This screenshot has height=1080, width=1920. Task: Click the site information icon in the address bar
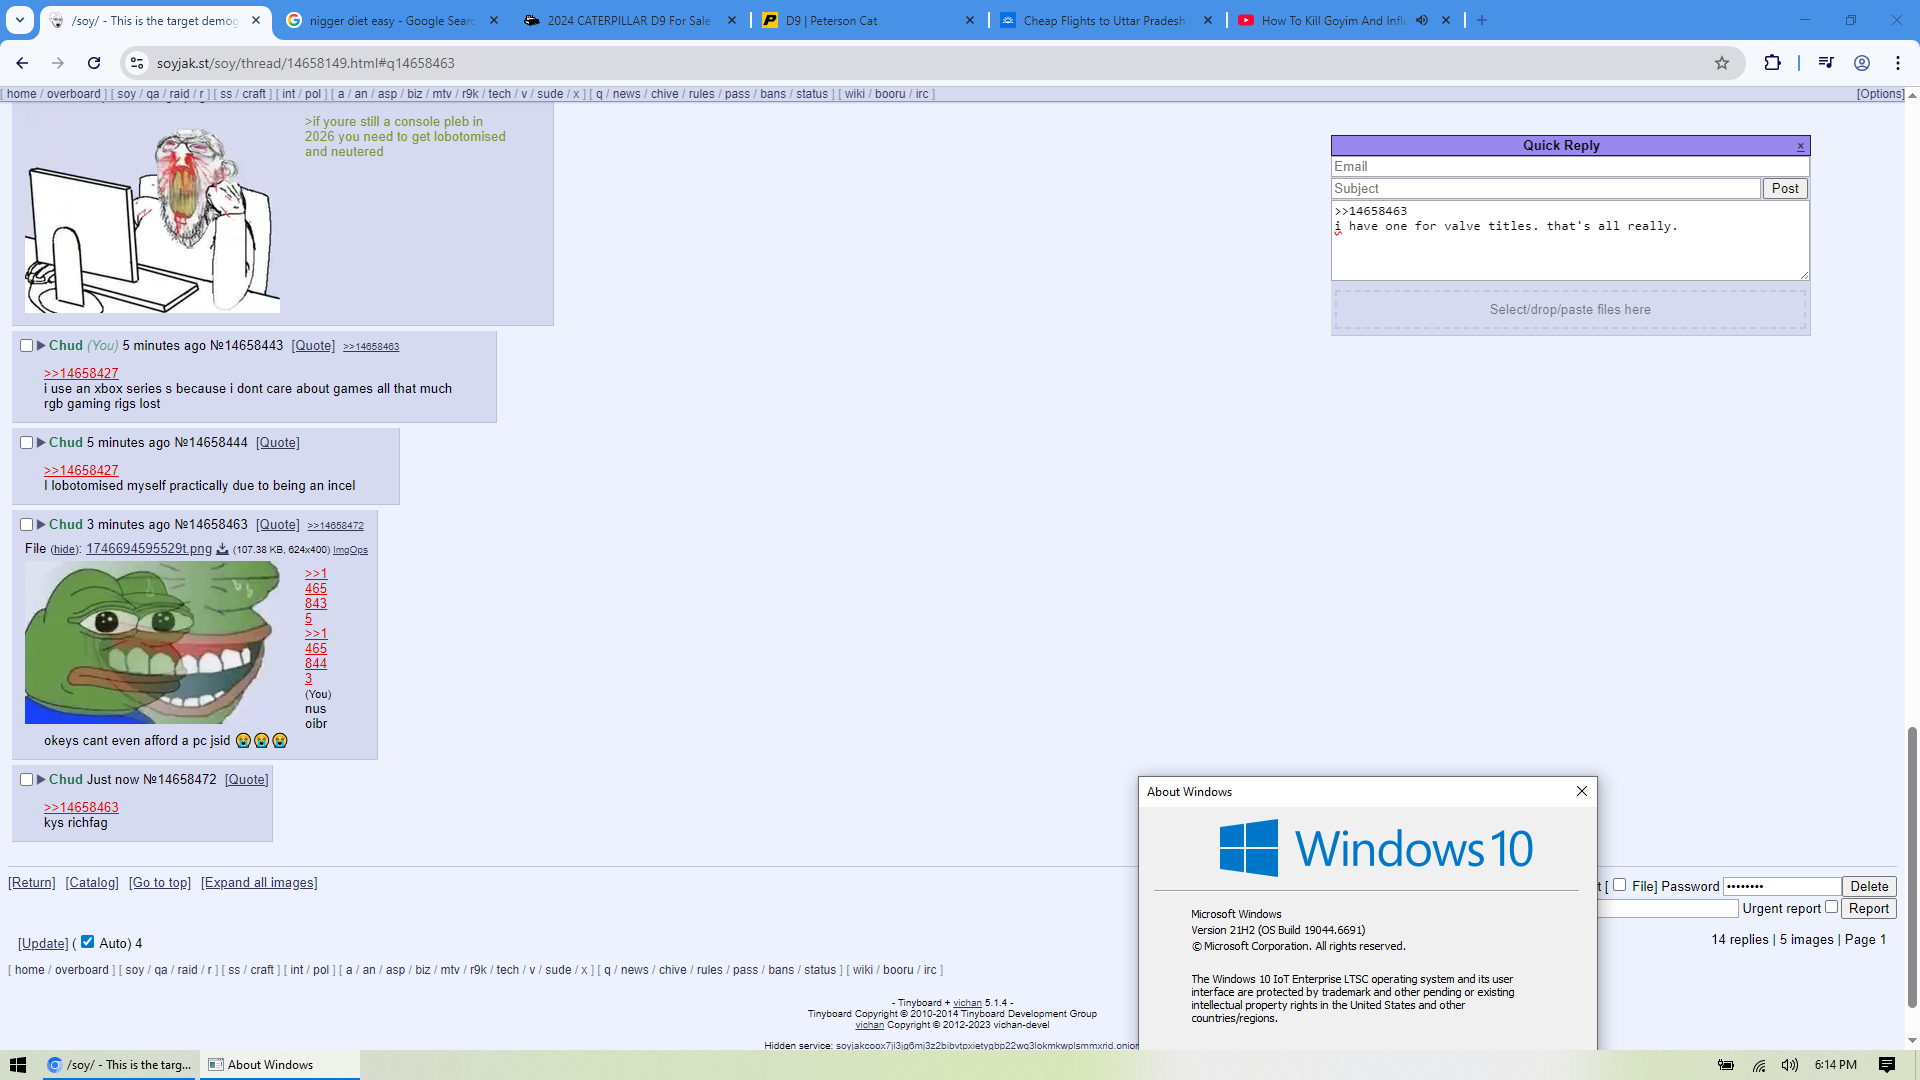pyautogui.click(x=137, y=63)
